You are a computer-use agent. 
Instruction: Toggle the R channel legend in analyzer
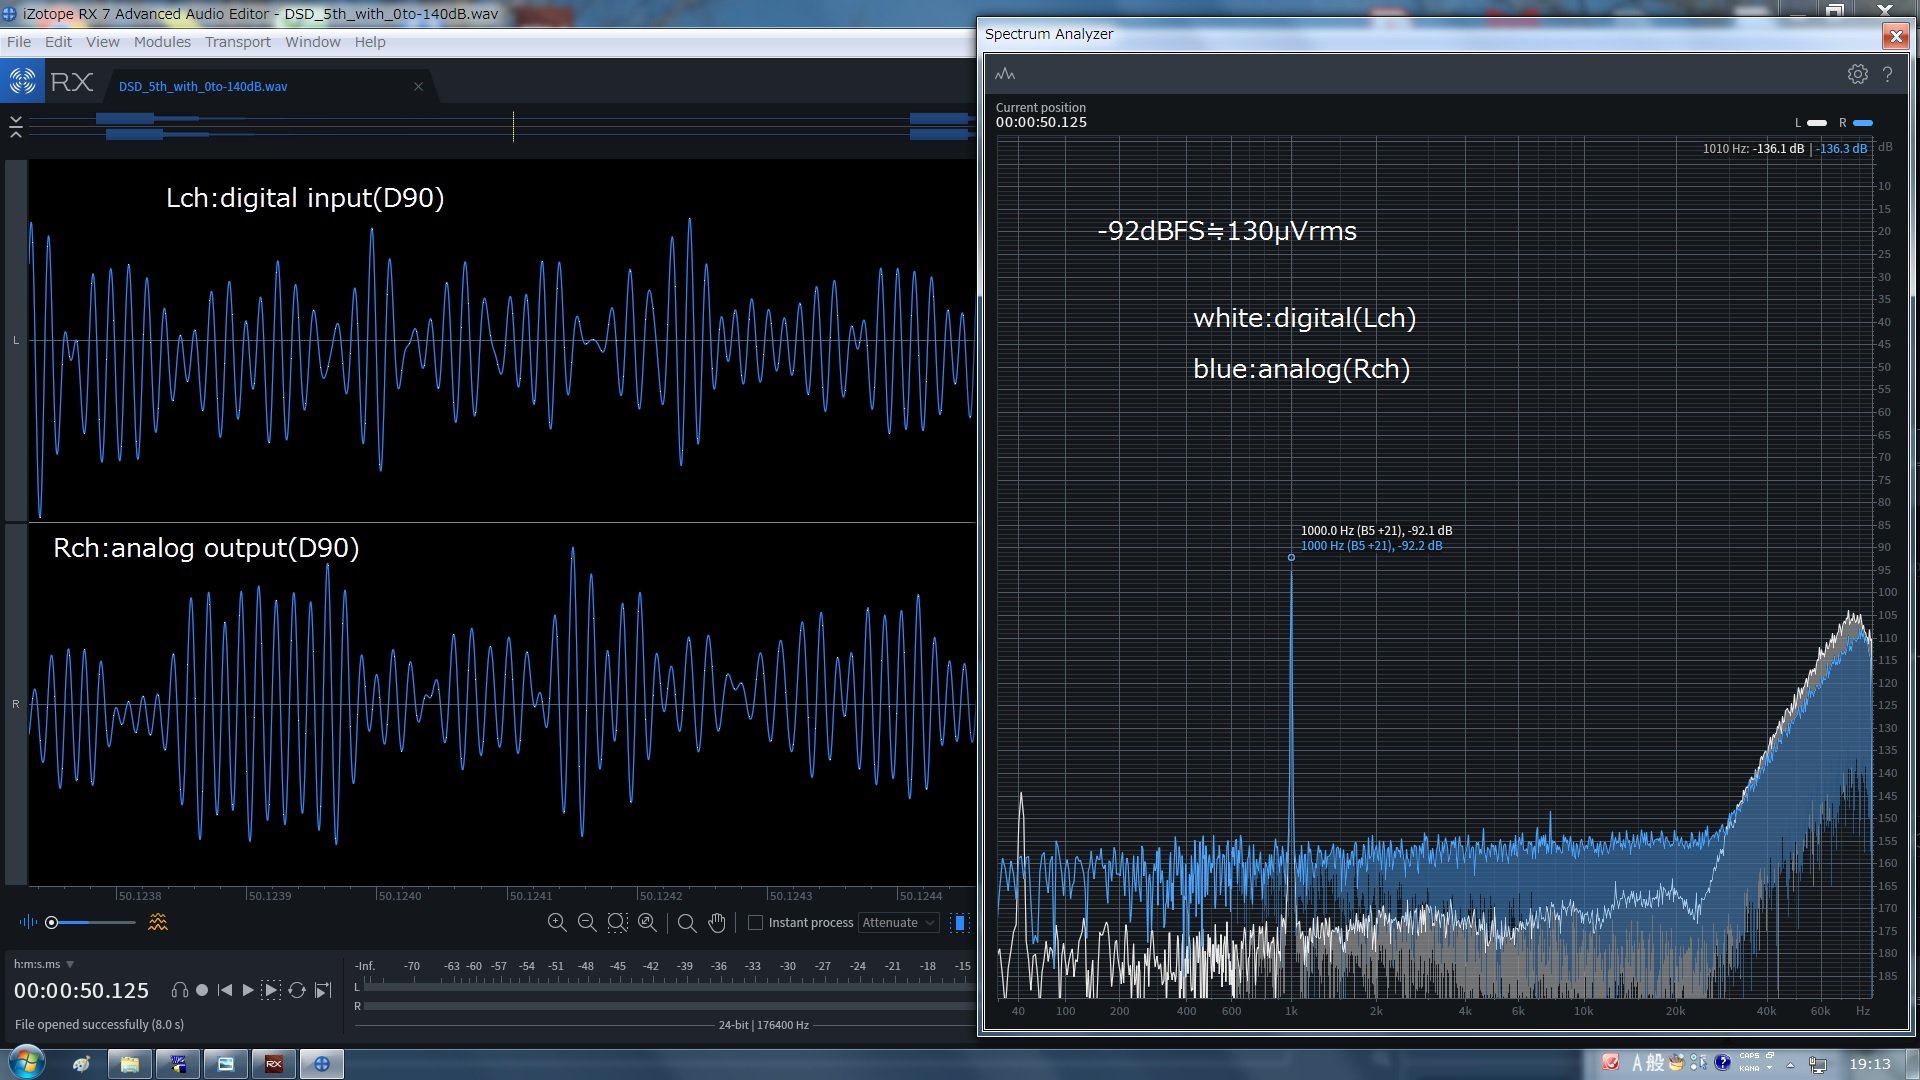(x=1856, y=123)
